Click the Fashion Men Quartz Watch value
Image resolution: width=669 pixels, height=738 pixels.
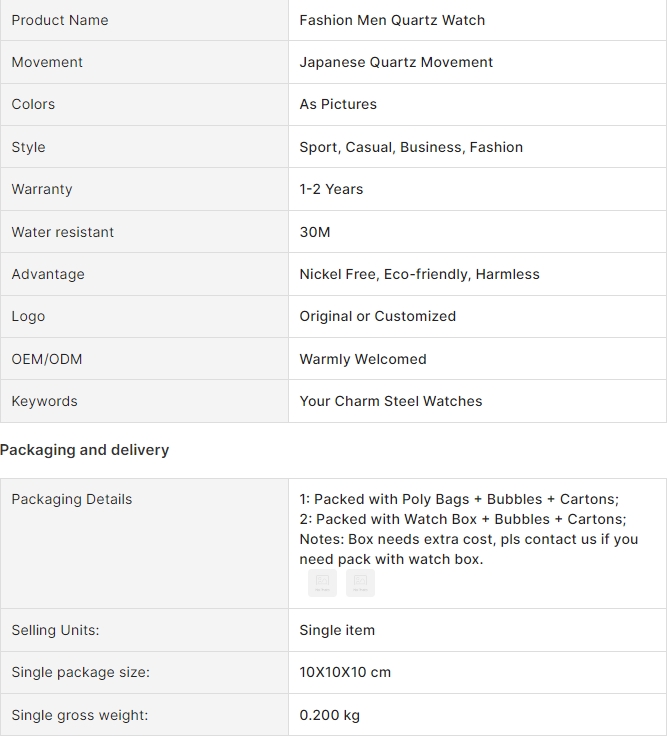coord(392,20)
